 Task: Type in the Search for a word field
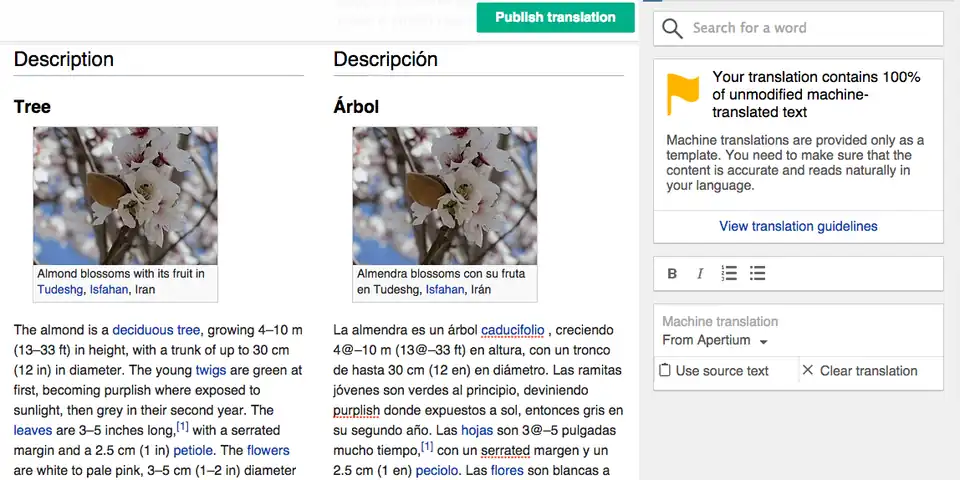(810, 28)
